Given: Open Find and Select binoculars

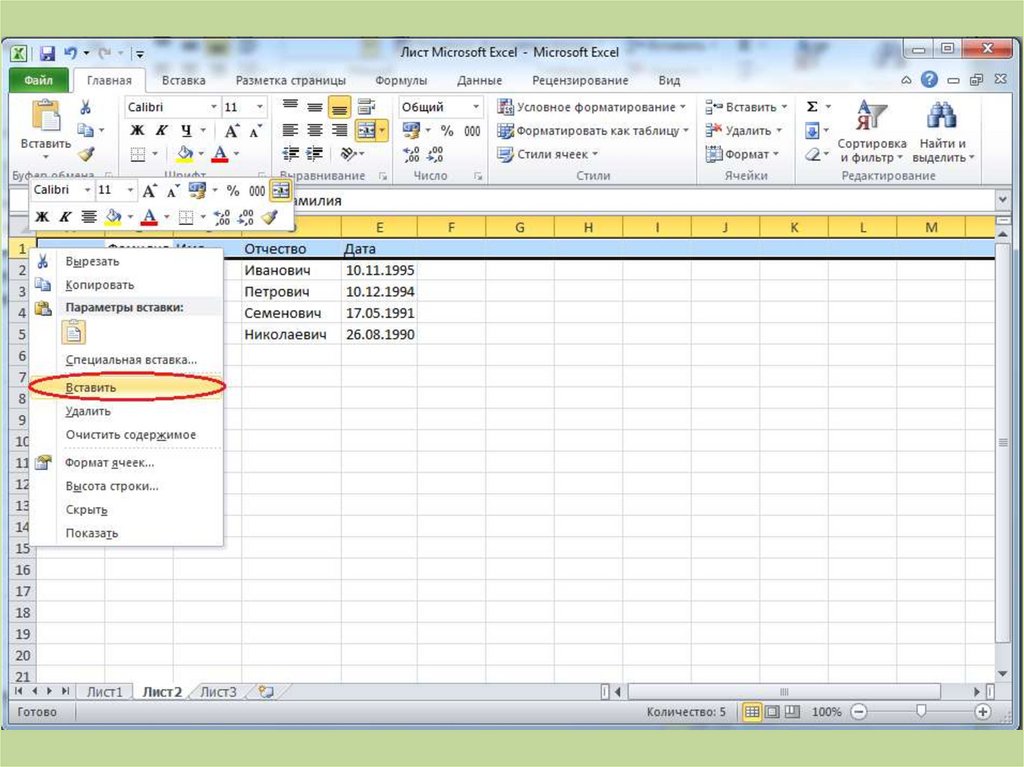Looking at the screenshot, I should click(x=940, y=132).
